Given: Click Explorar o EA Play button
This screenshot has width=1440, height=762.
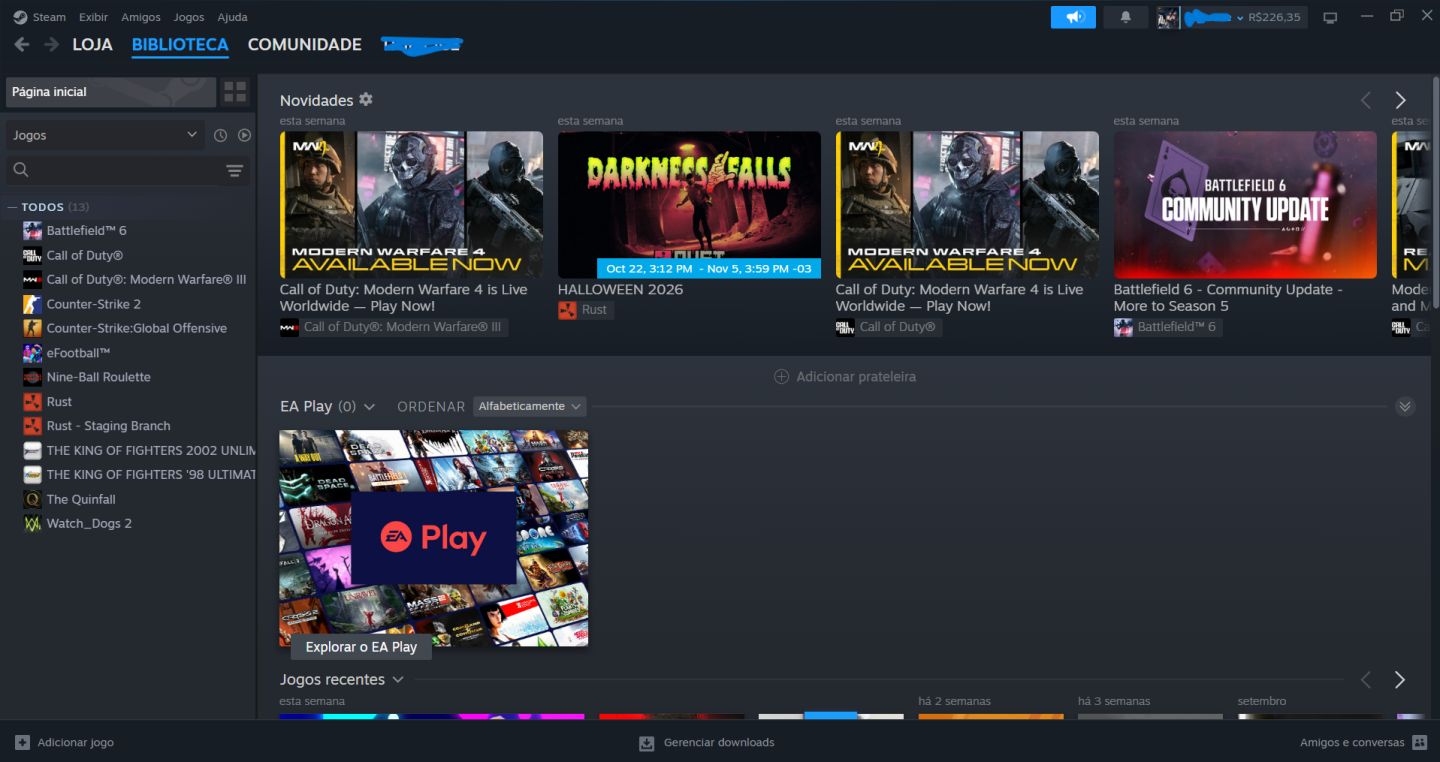Looking at the screenshot, I should [x=361, y=647].
